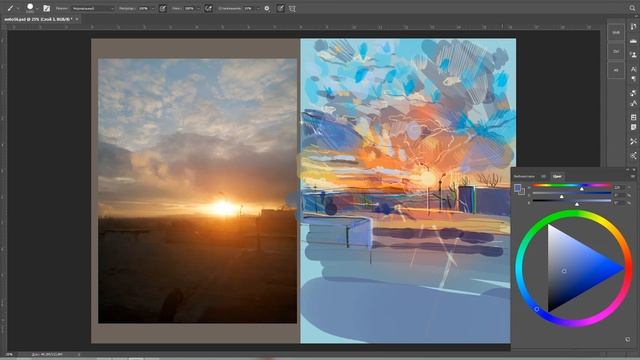This screenshot has height=360, width=640.
Task: Click the saturation value input field
Action: [x=618, y=195]
